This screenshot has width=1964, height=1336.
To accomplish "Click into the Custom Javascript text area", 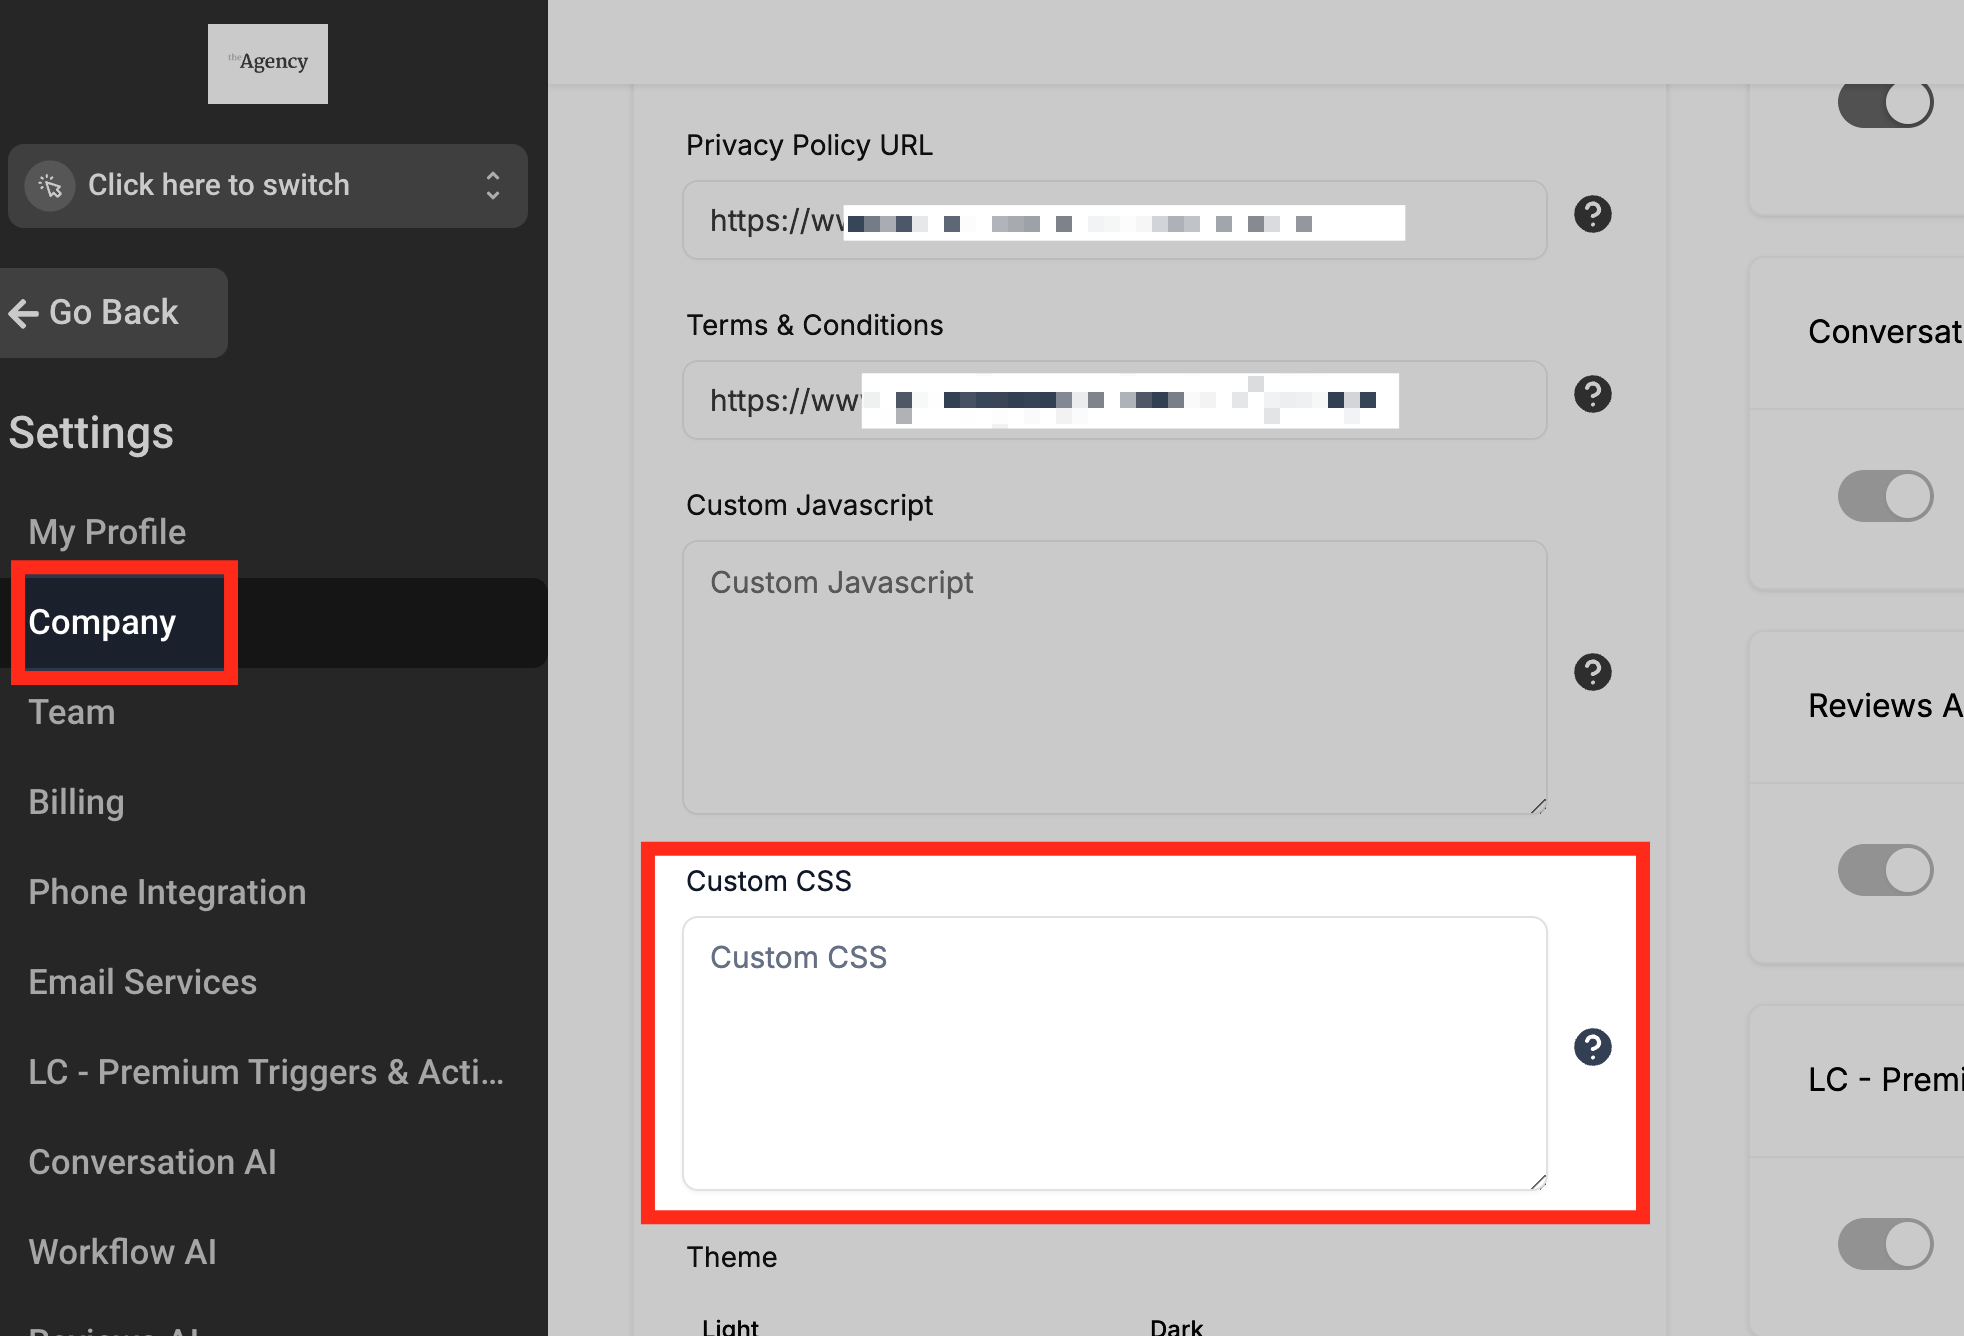I will [1114, 677].
